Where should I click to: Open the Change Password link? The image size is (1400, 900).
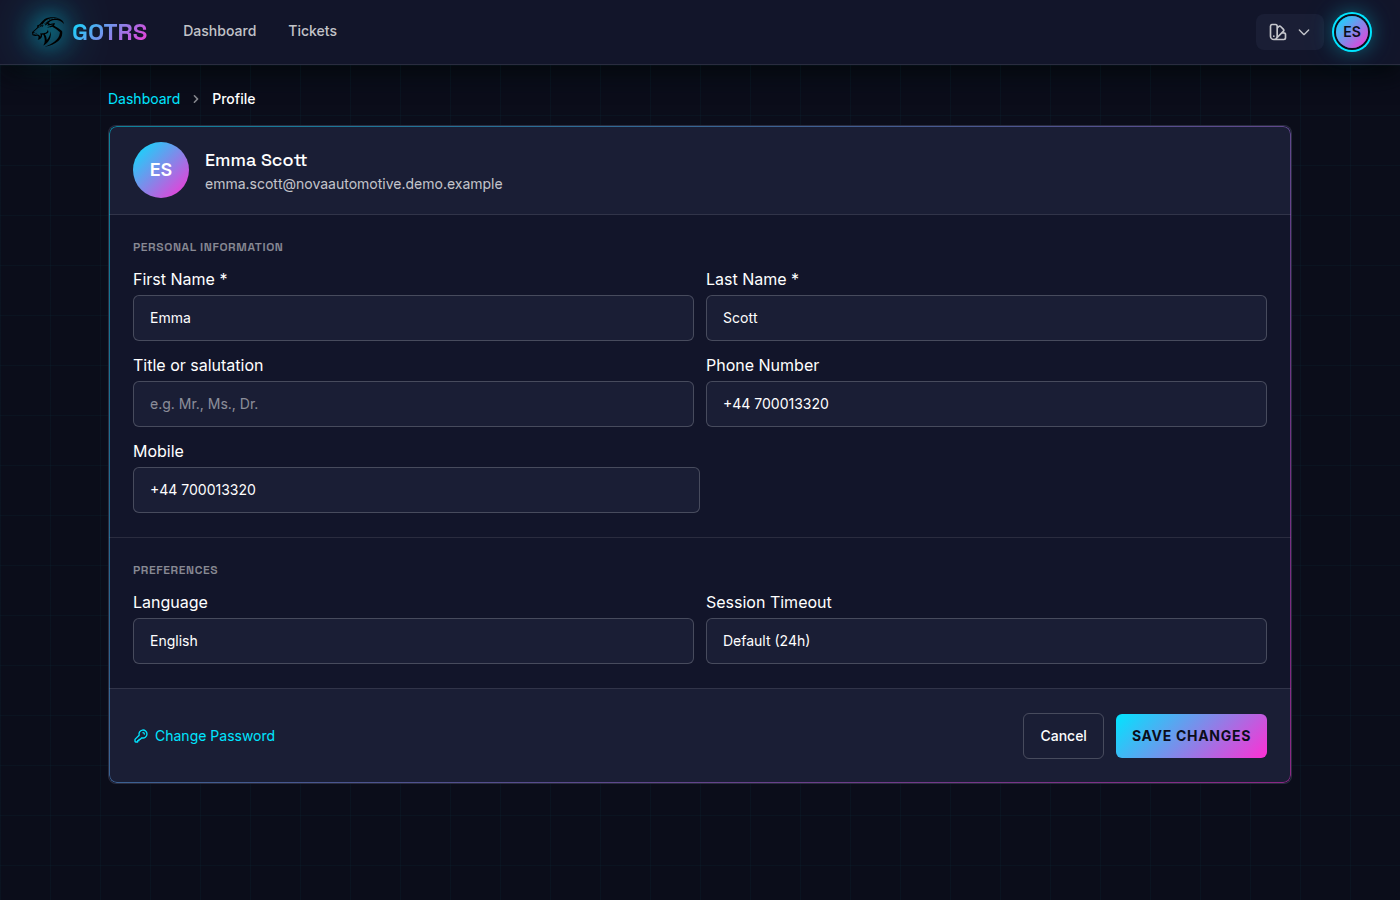tap(214, 735)
